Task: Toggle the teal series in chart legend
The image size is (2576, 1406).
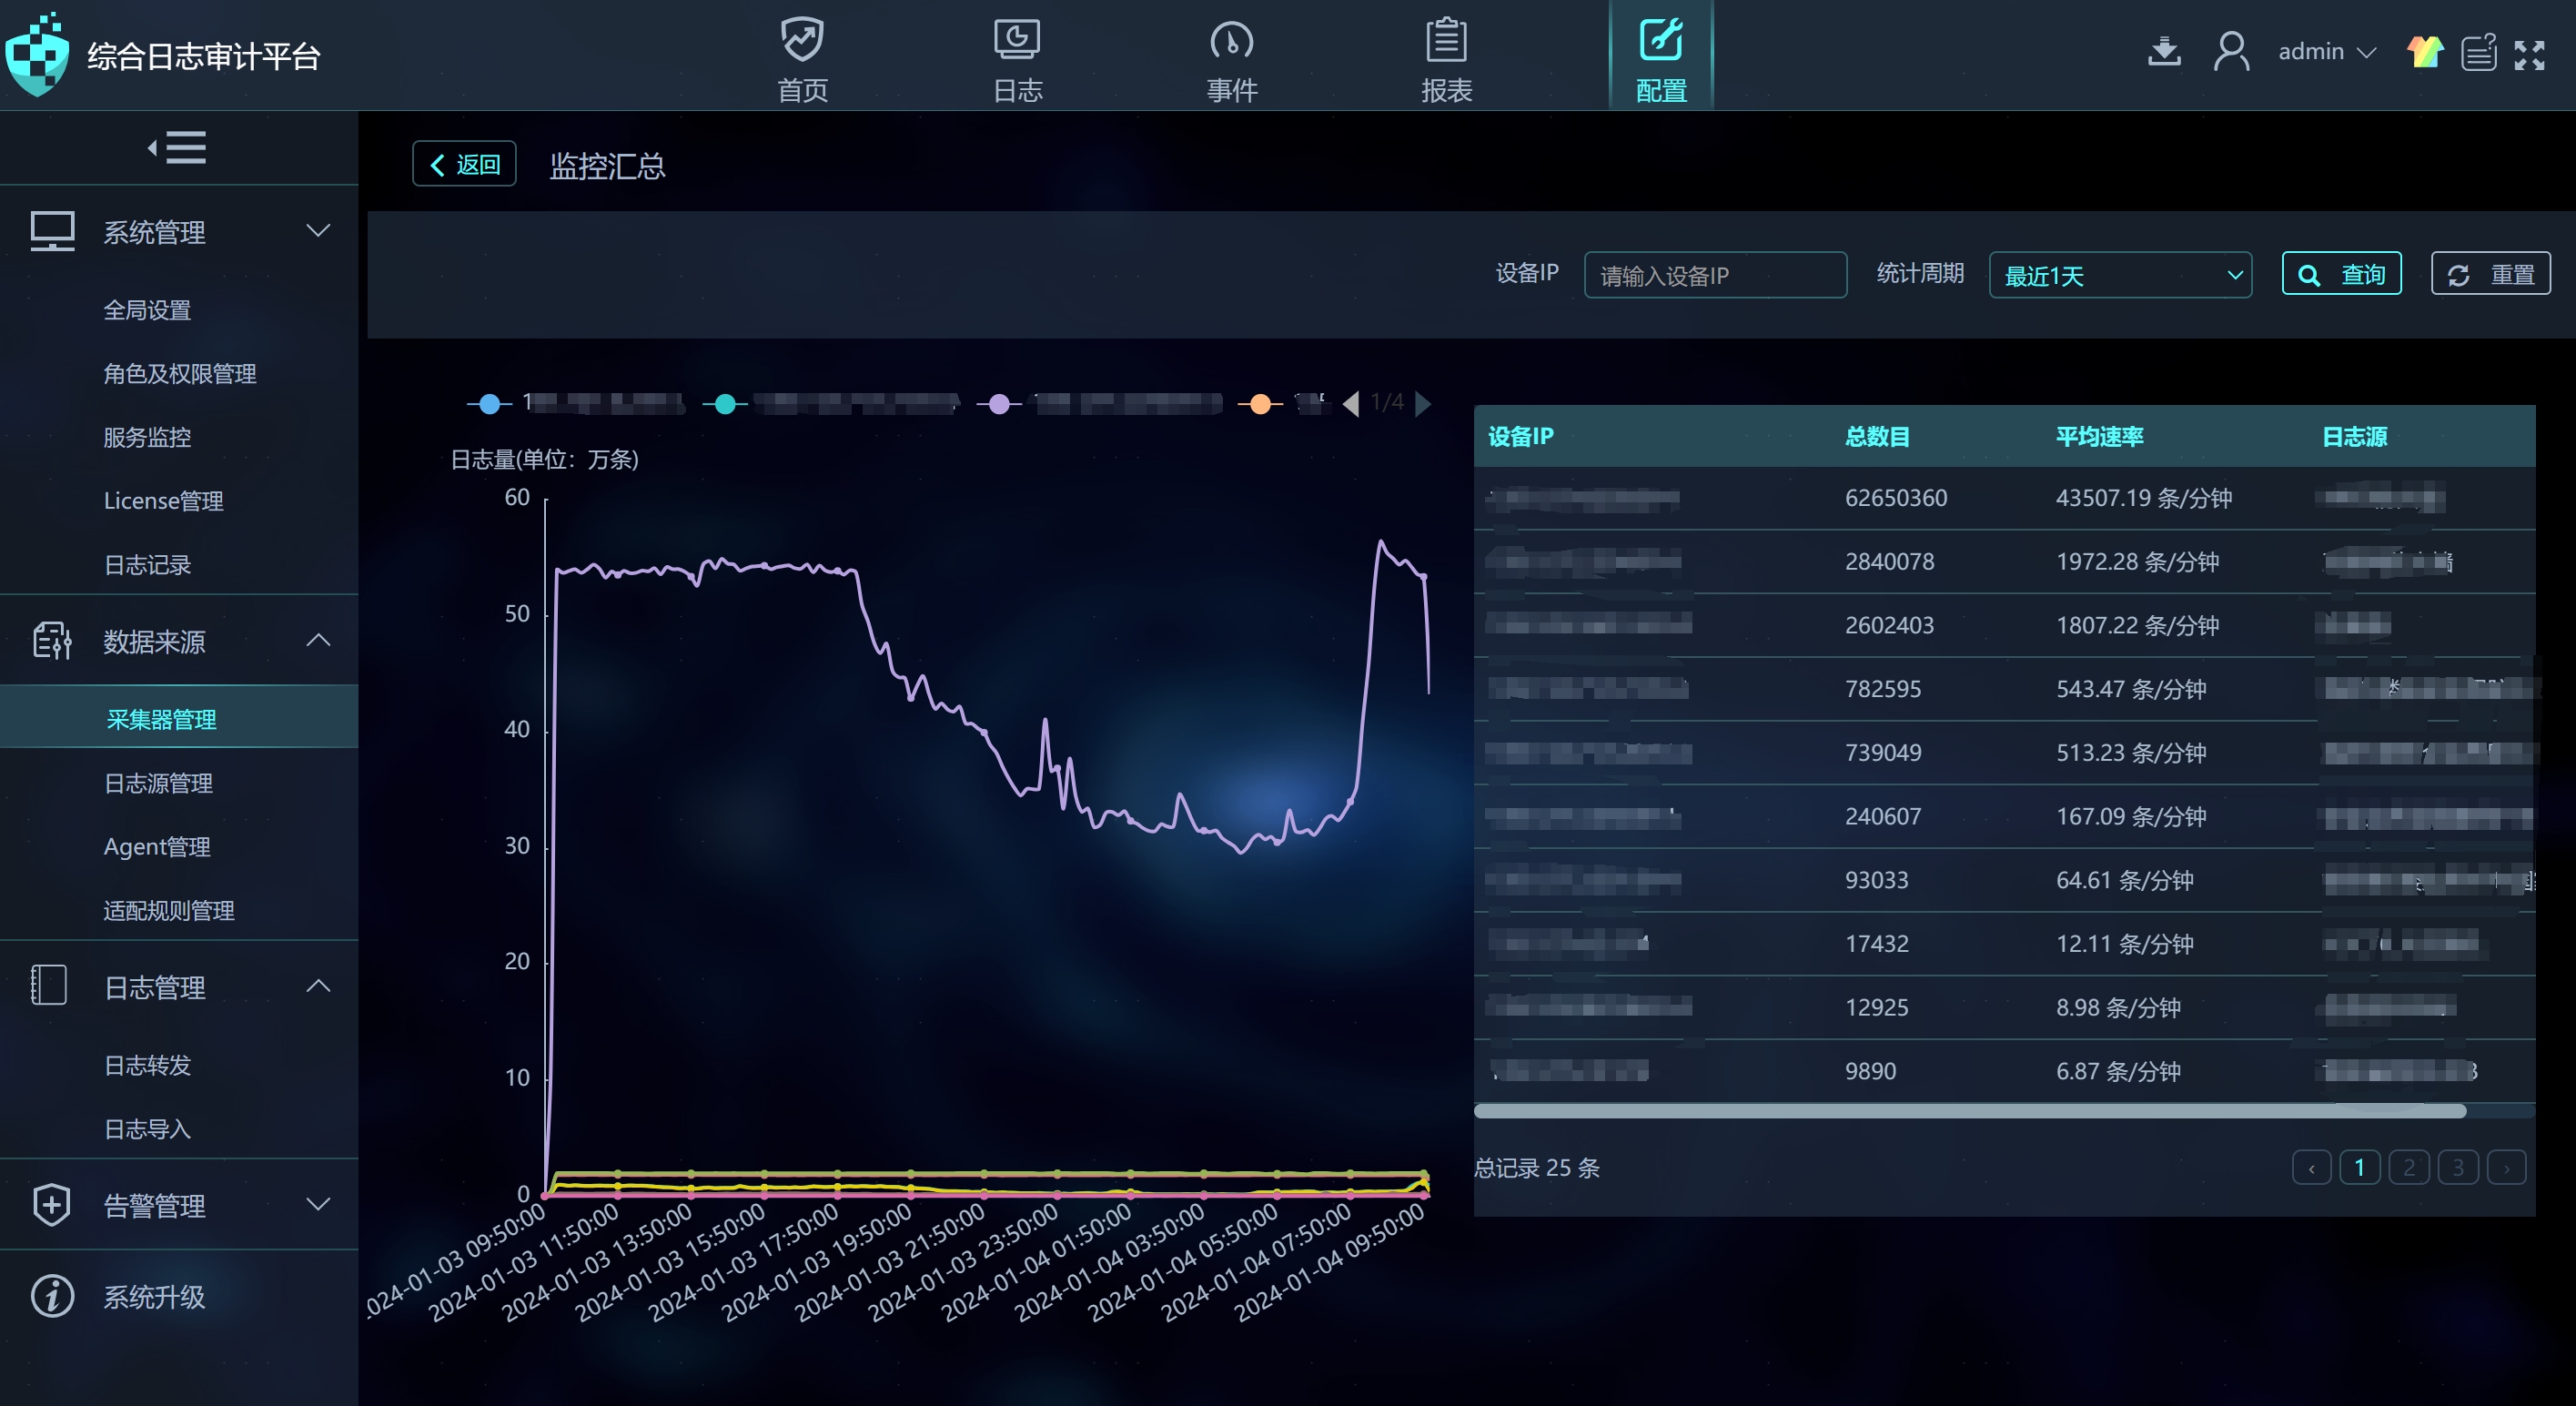Action: coord(725,403)
